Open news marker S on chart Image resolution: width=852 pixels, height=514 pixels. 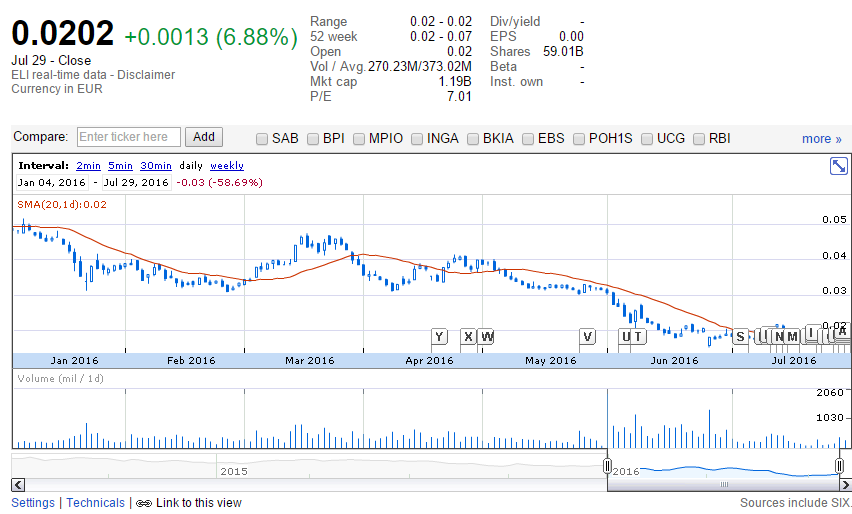(x=740, y=337)
